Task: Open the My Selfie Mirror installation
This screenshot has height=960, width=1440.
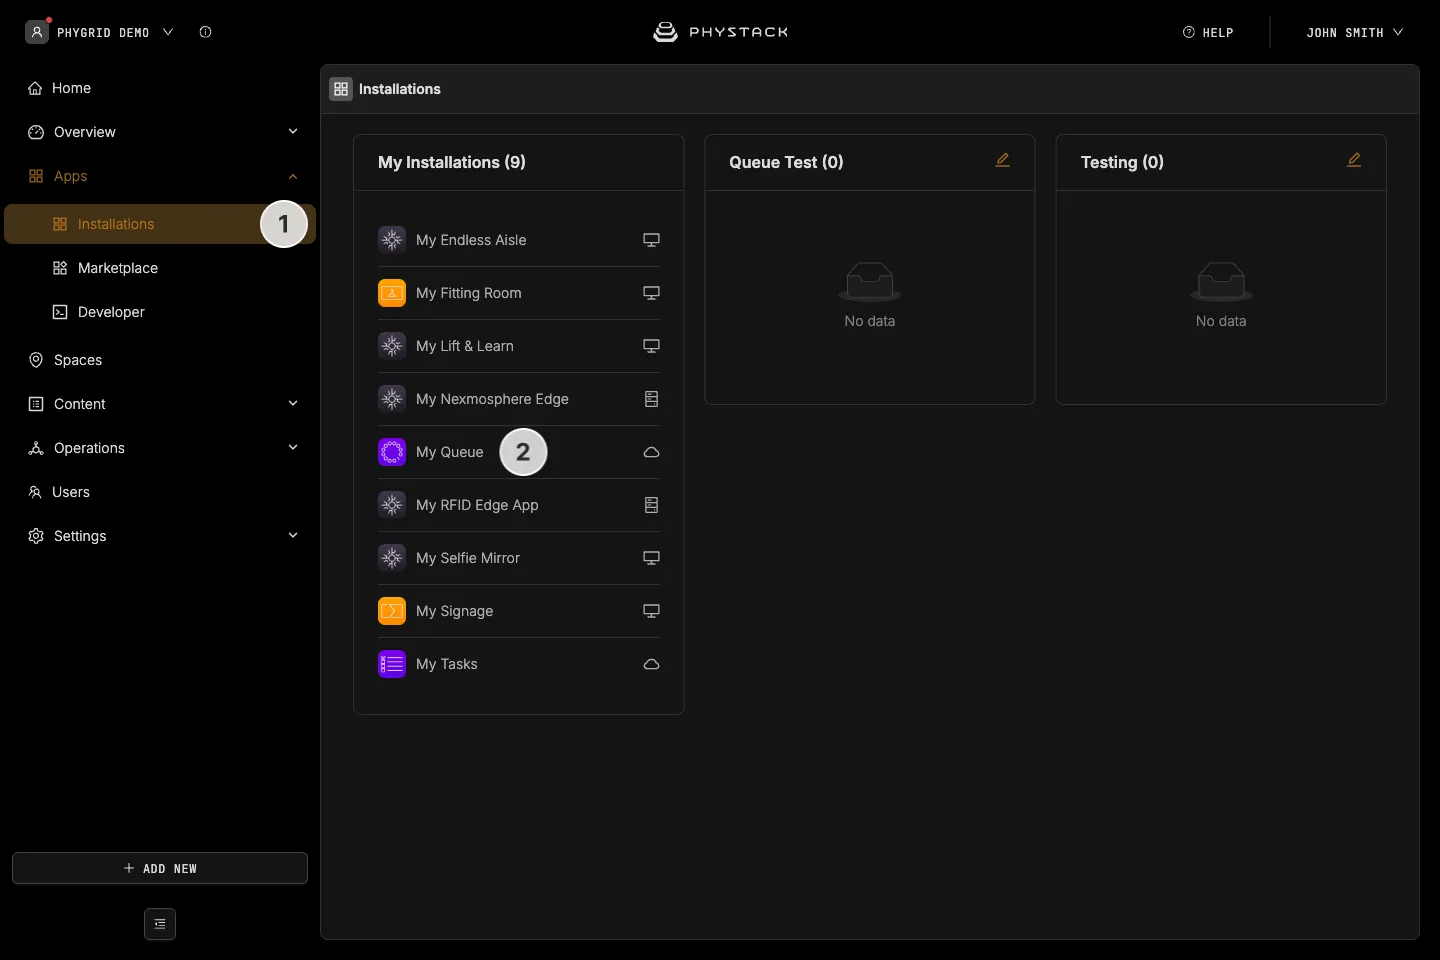Action: tap(519, 558)
